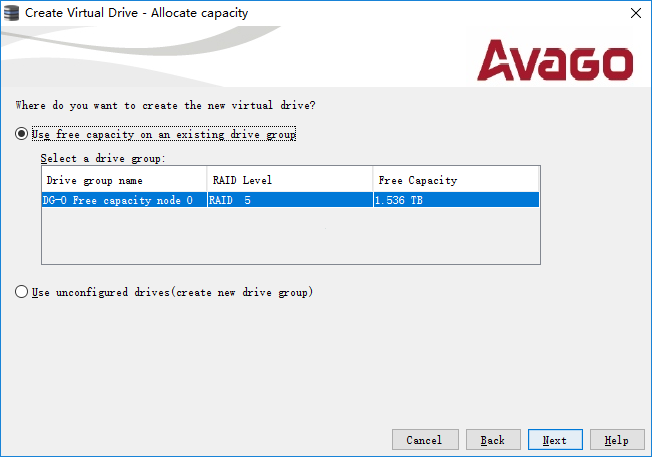The width and height of the screenshot is (652, 457).
Task: Click the Avago logo
Action: (x=555, y=60)
